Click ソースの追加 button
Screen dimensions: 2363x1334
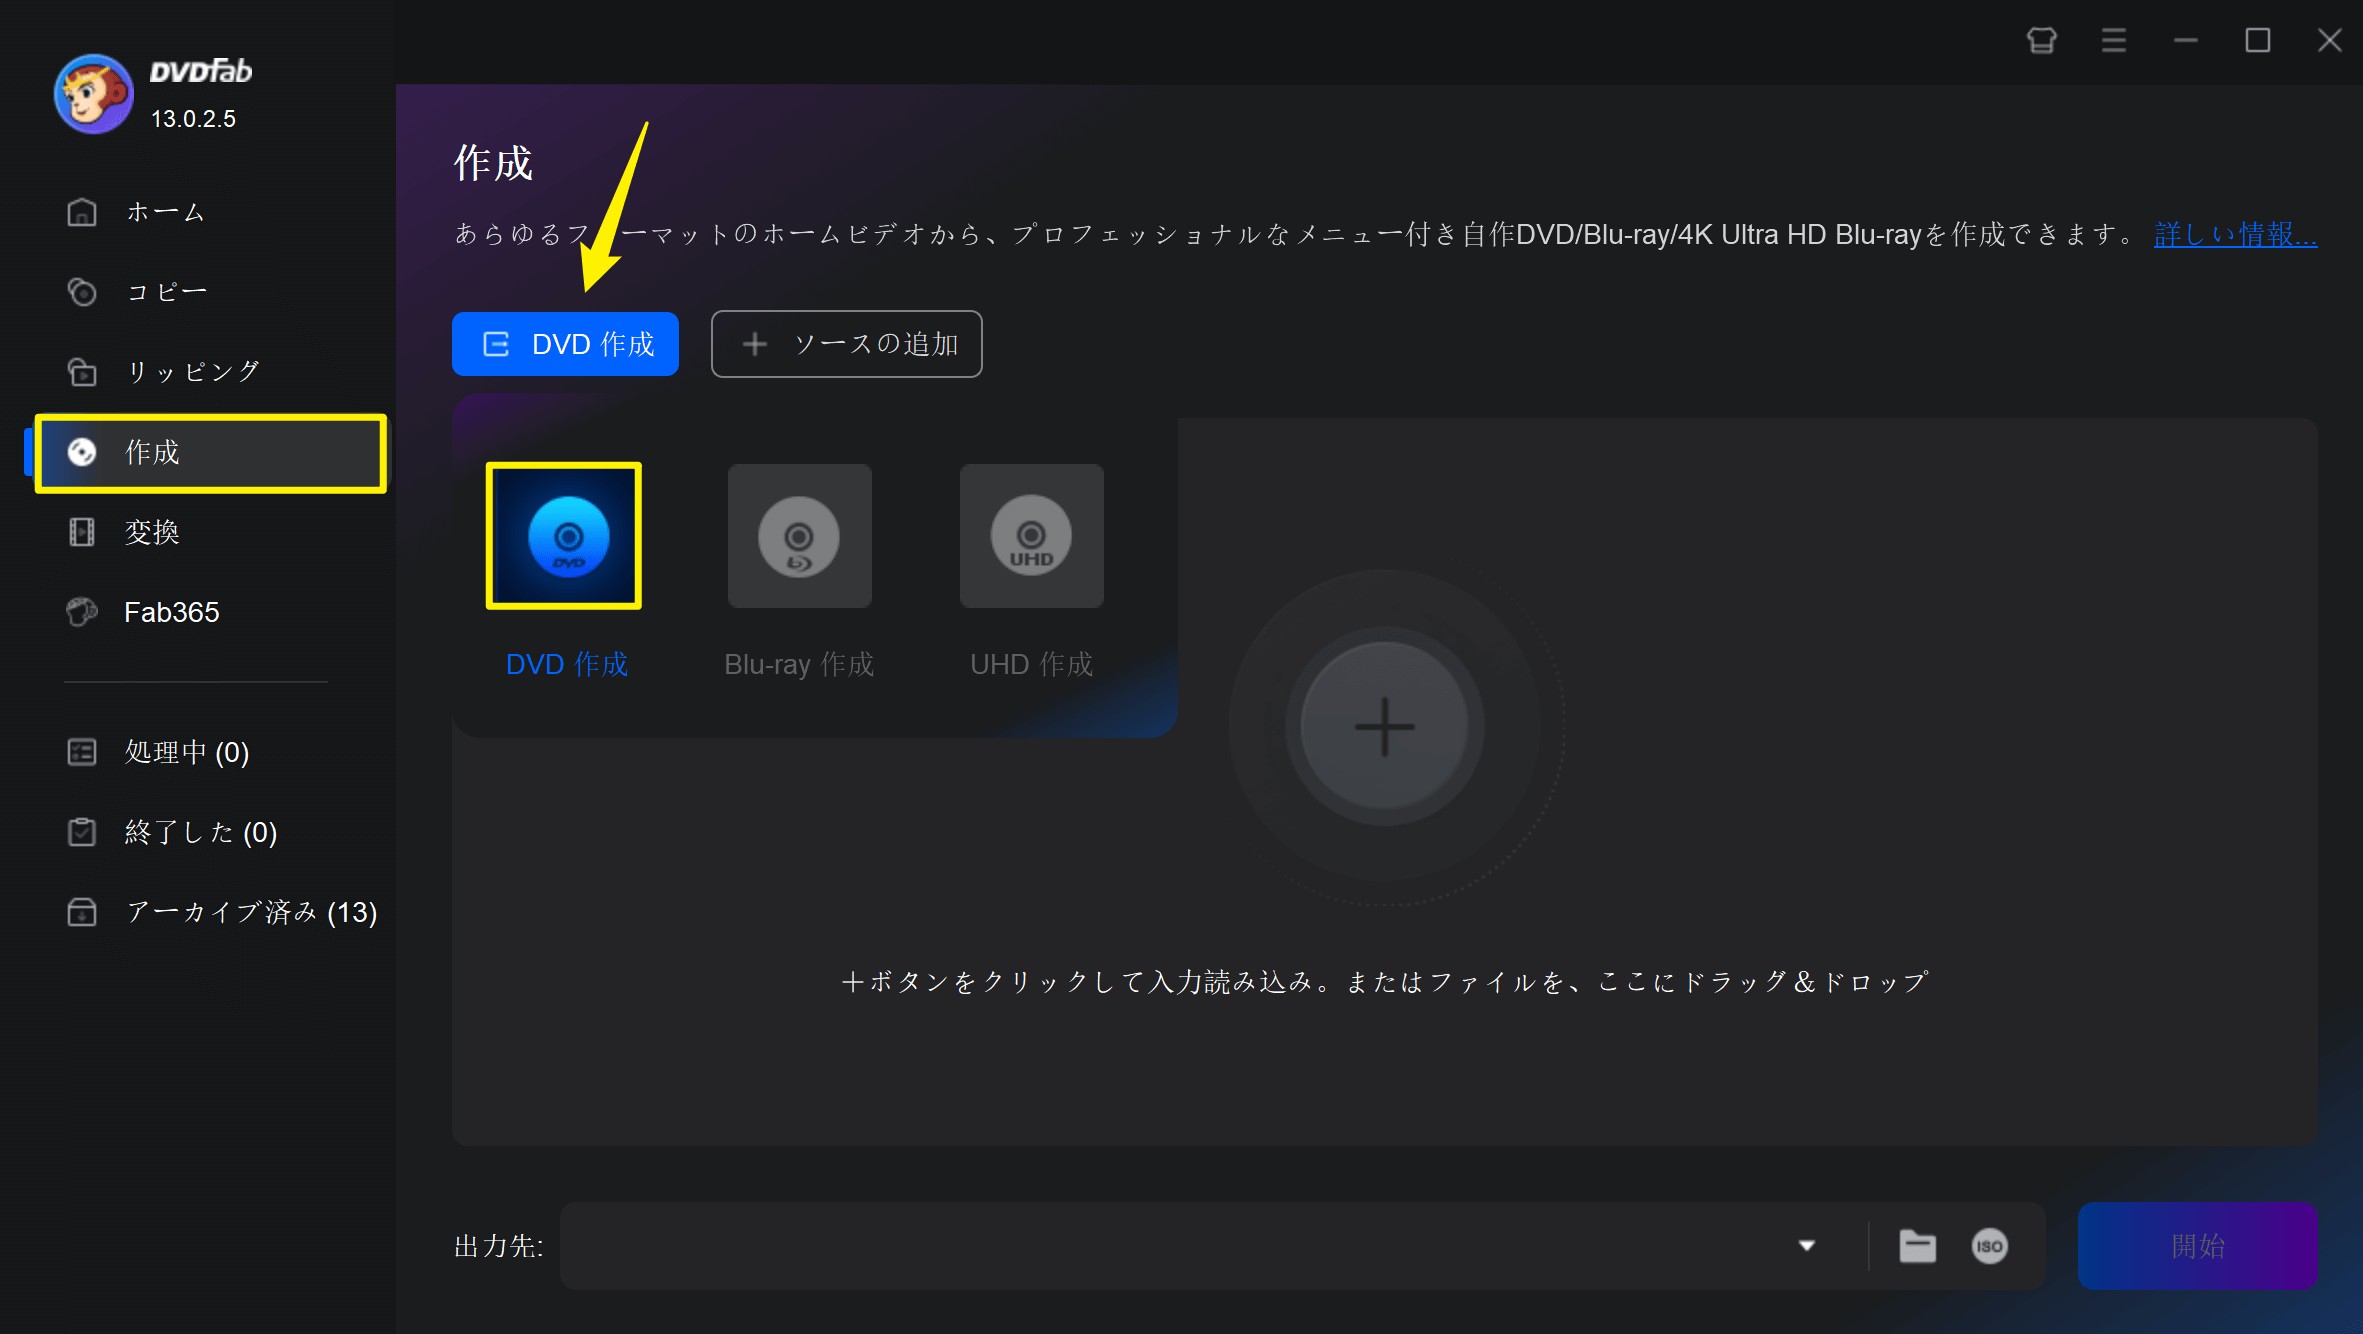point(846,344)
